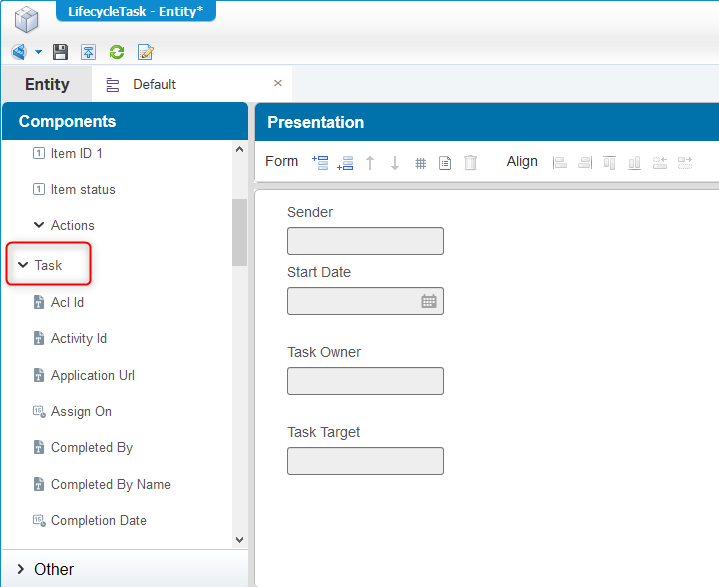
Task: Click the move down arrow in Form toolbar
Action: coord(395,163)
